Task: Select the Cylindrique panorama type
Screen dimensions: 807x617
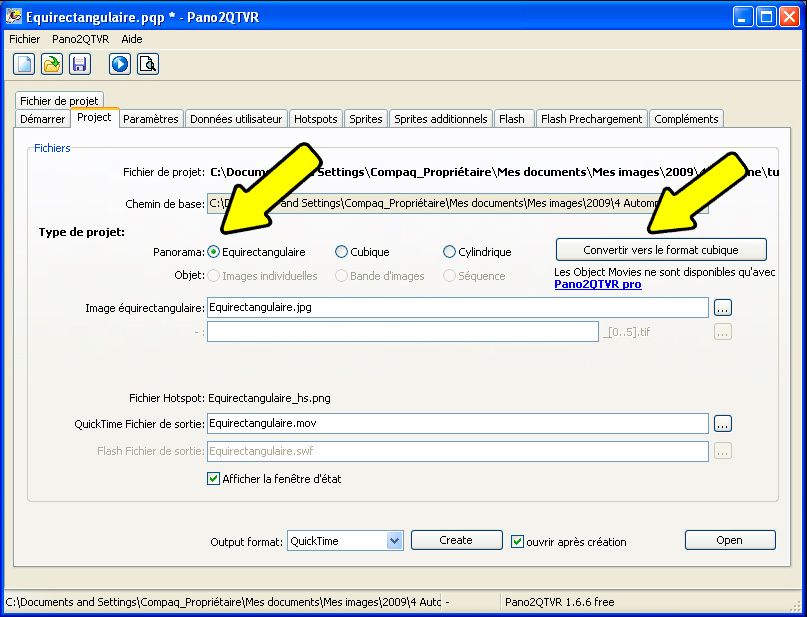Action: [x=450, y=253]
